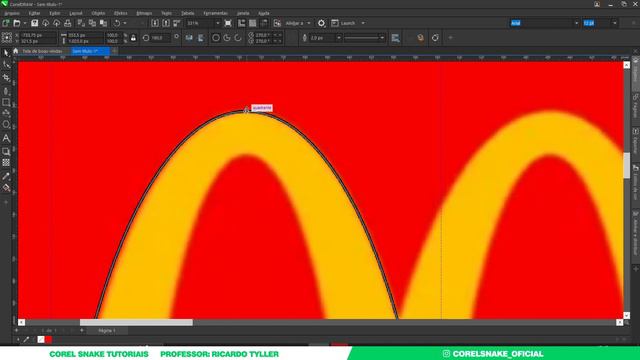
Task: Select the Pick tool in the toolbox
Action: (x=6, y=53)
